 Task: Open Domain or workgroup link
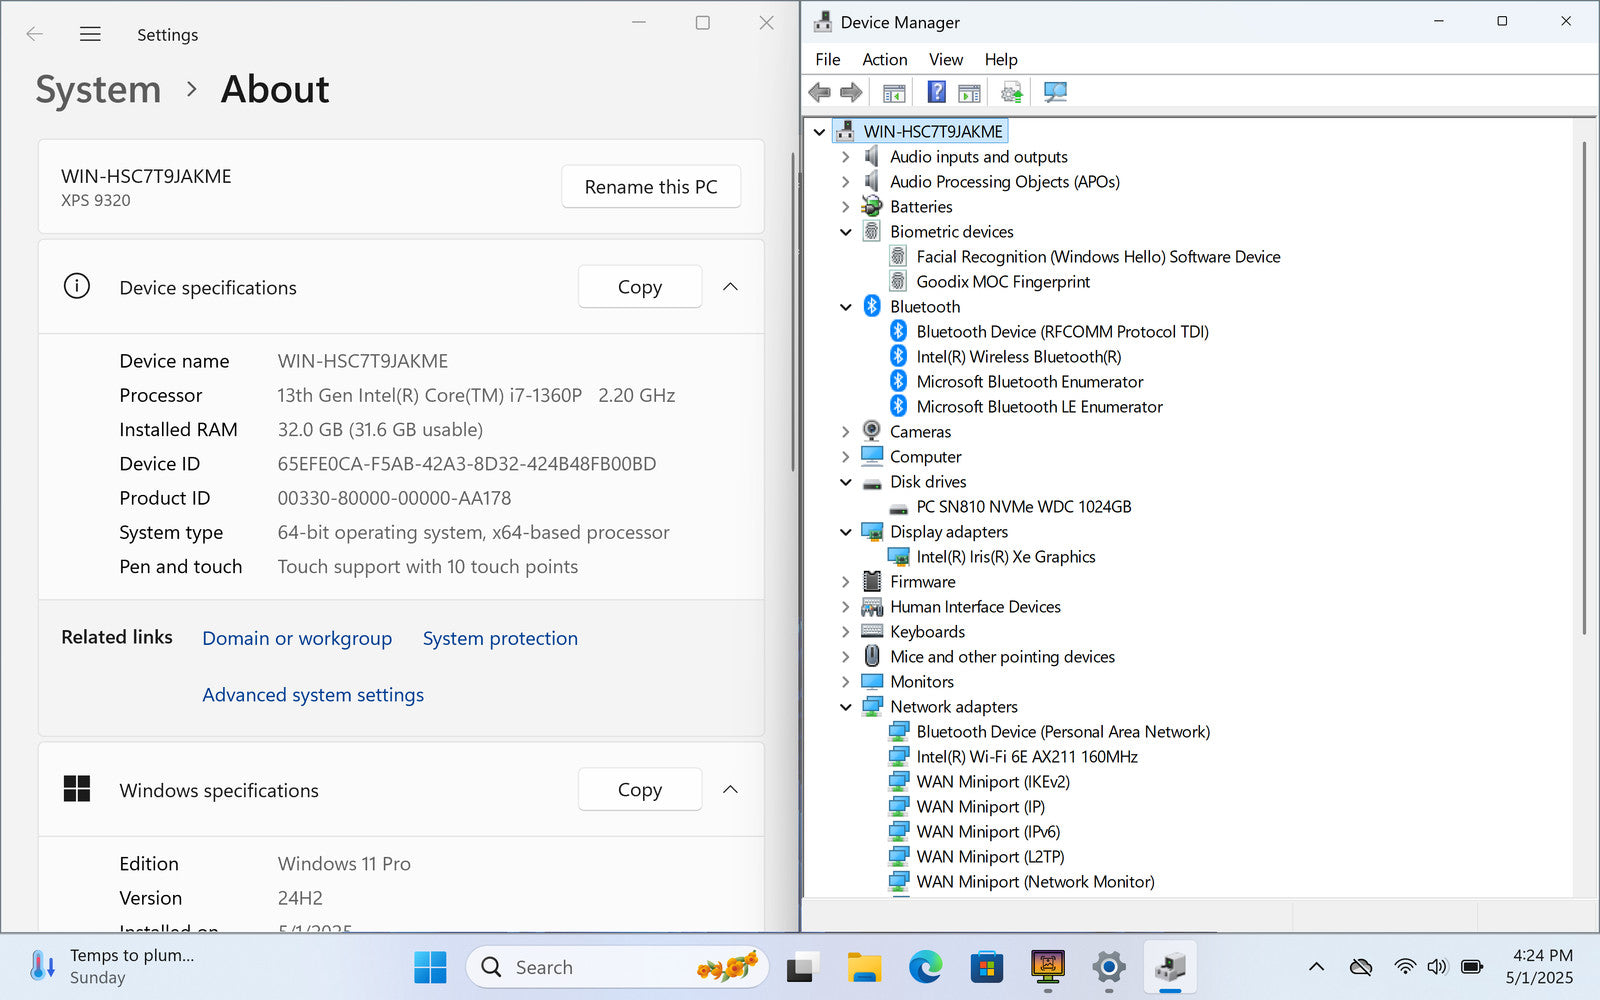297,638
